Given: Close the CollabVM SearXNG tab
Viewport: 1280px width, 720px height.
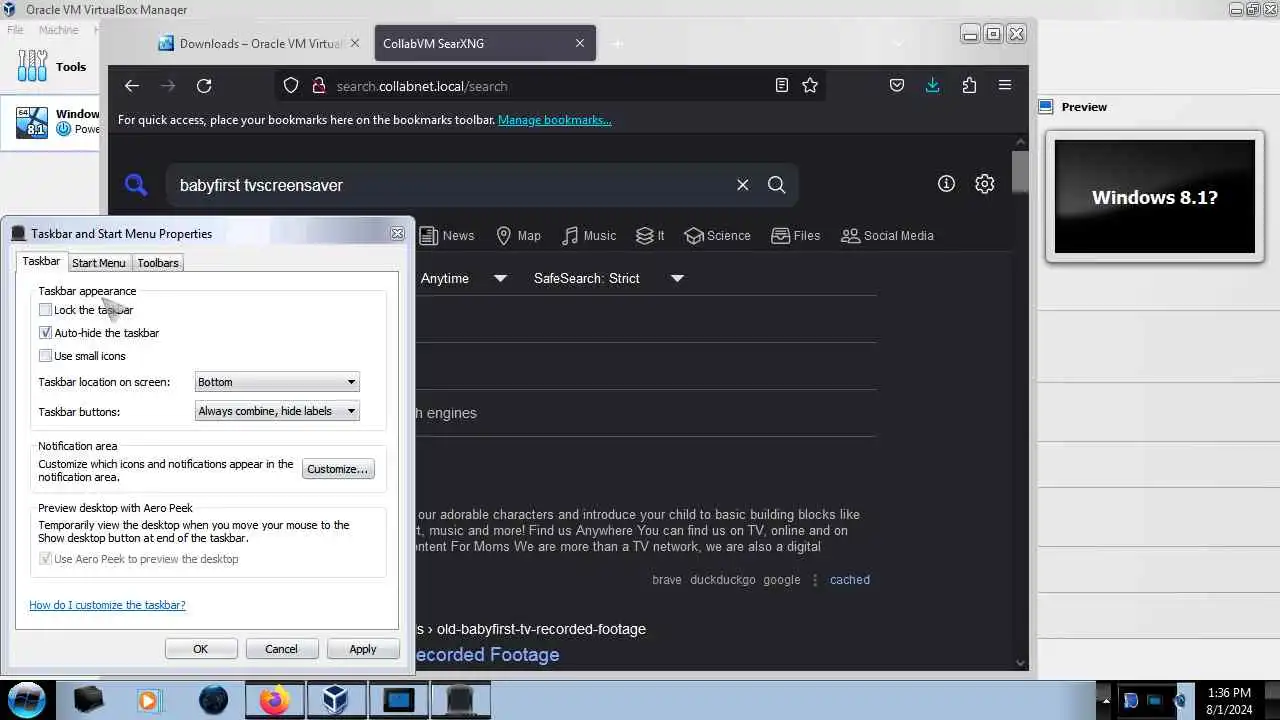Looking at the screenshot, I should tap(580, 44).
